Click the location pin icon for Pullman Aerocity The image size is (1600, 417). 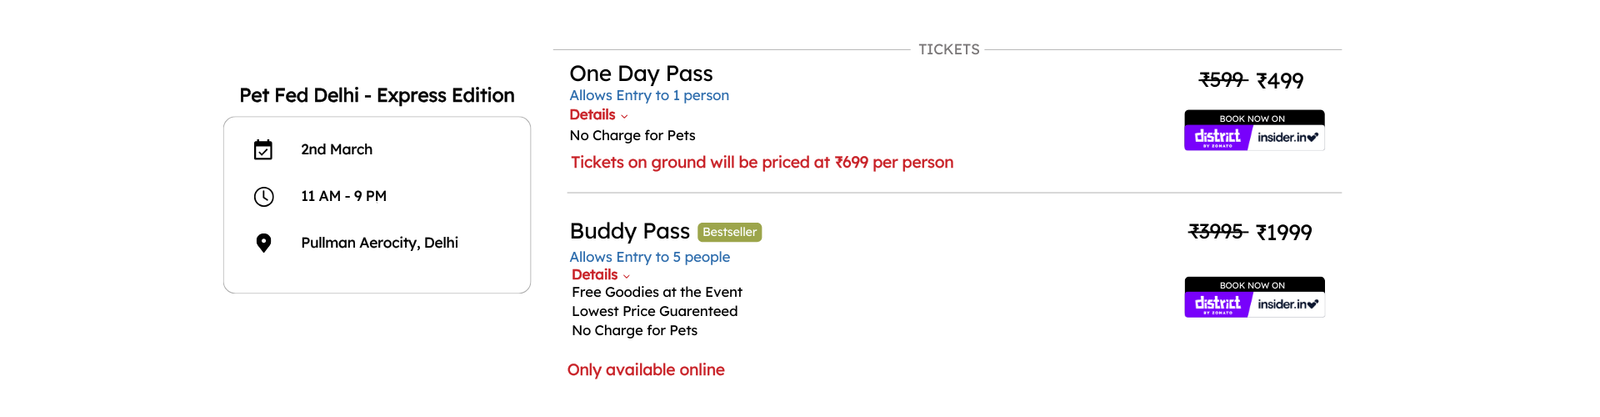click(x=264, y=243)
